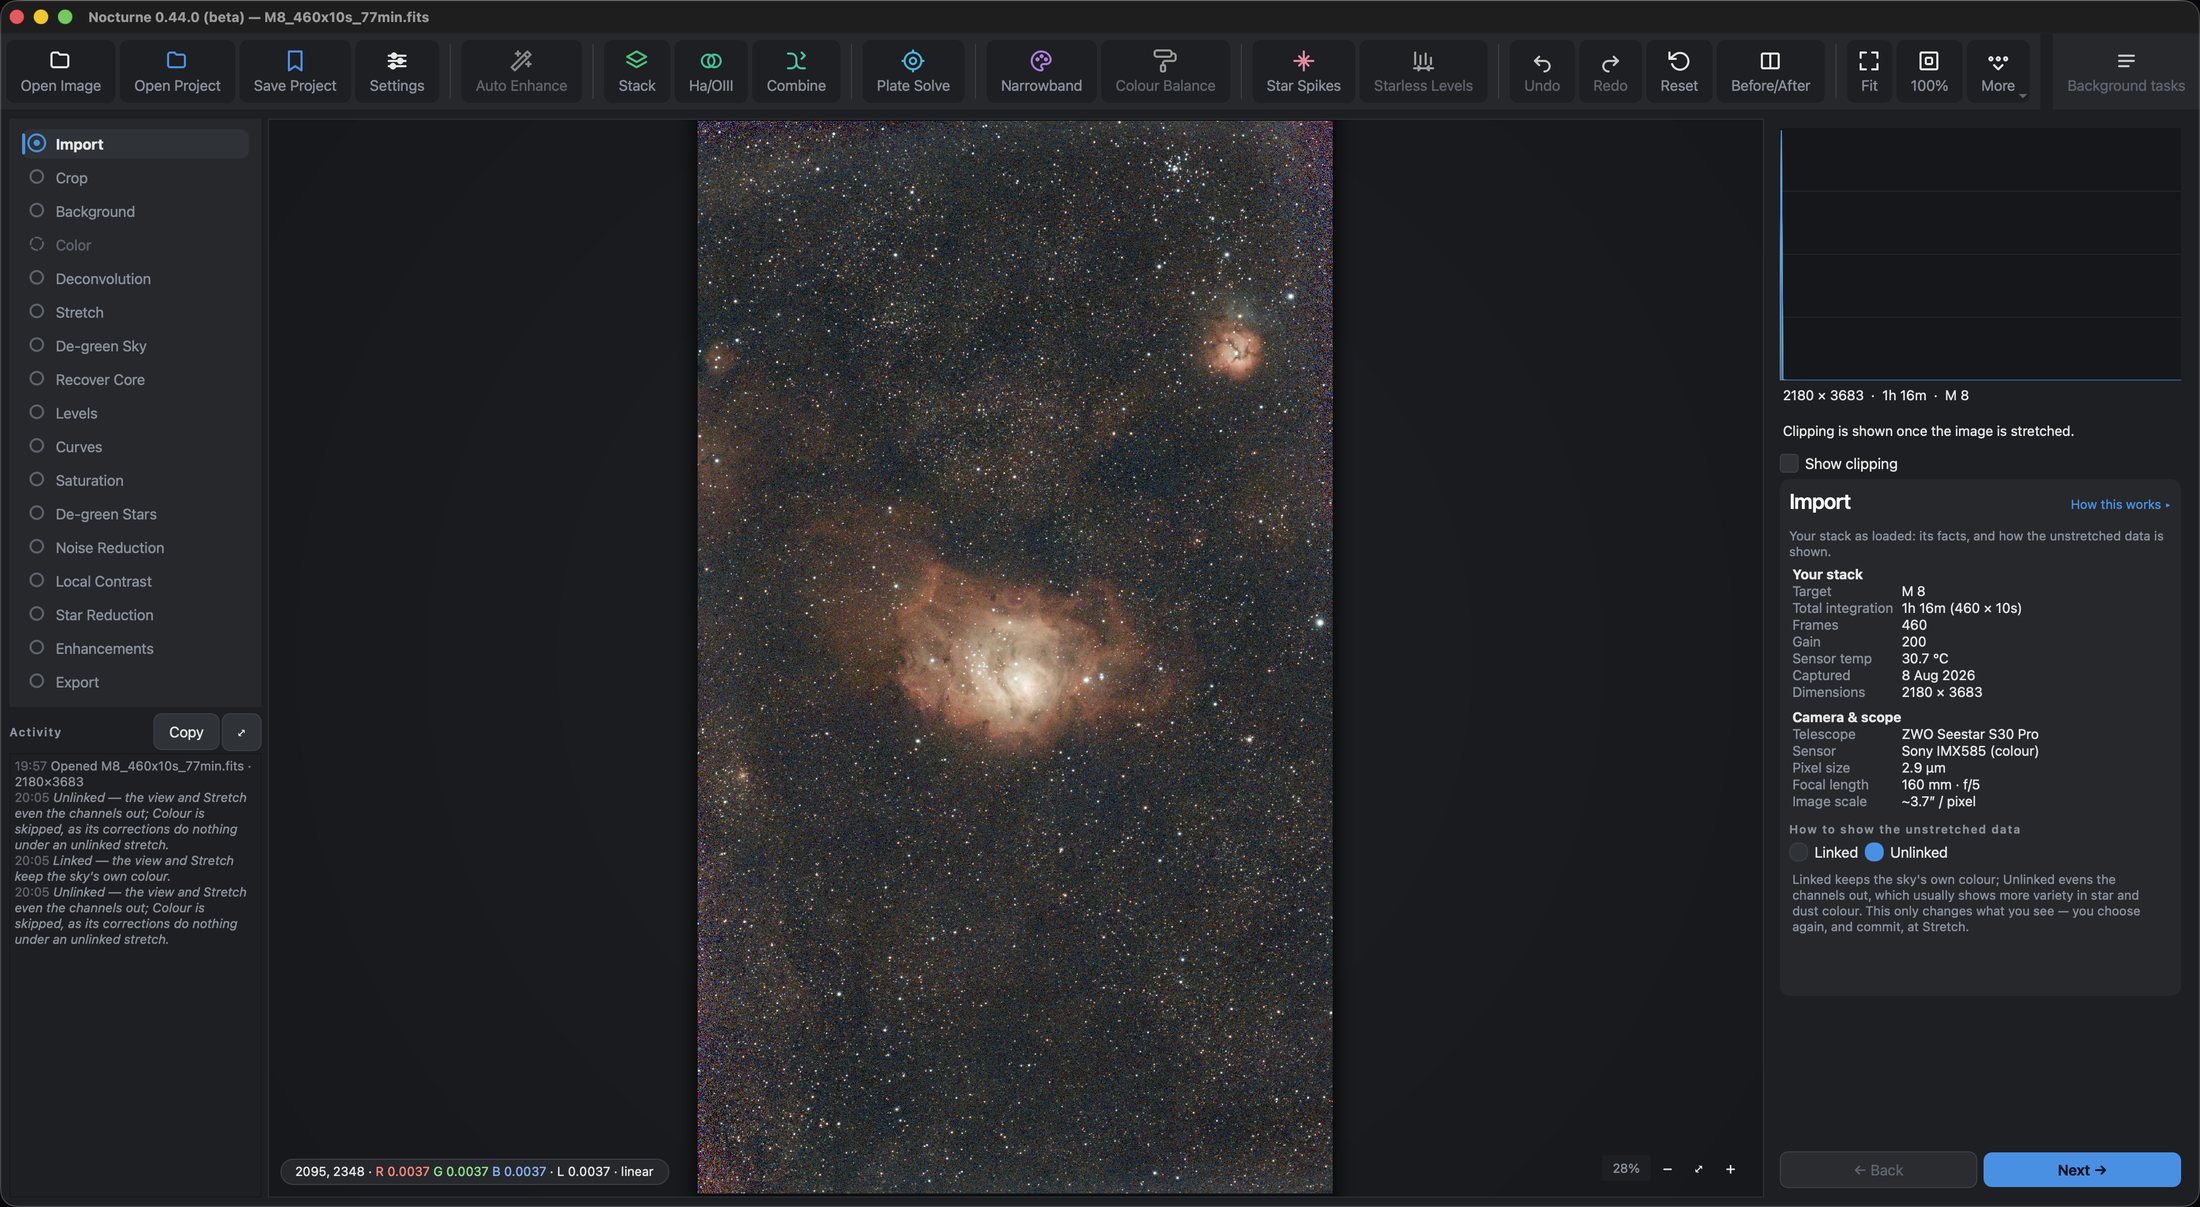
Task: Expand the How this works help
Action: coord(2120,504)
